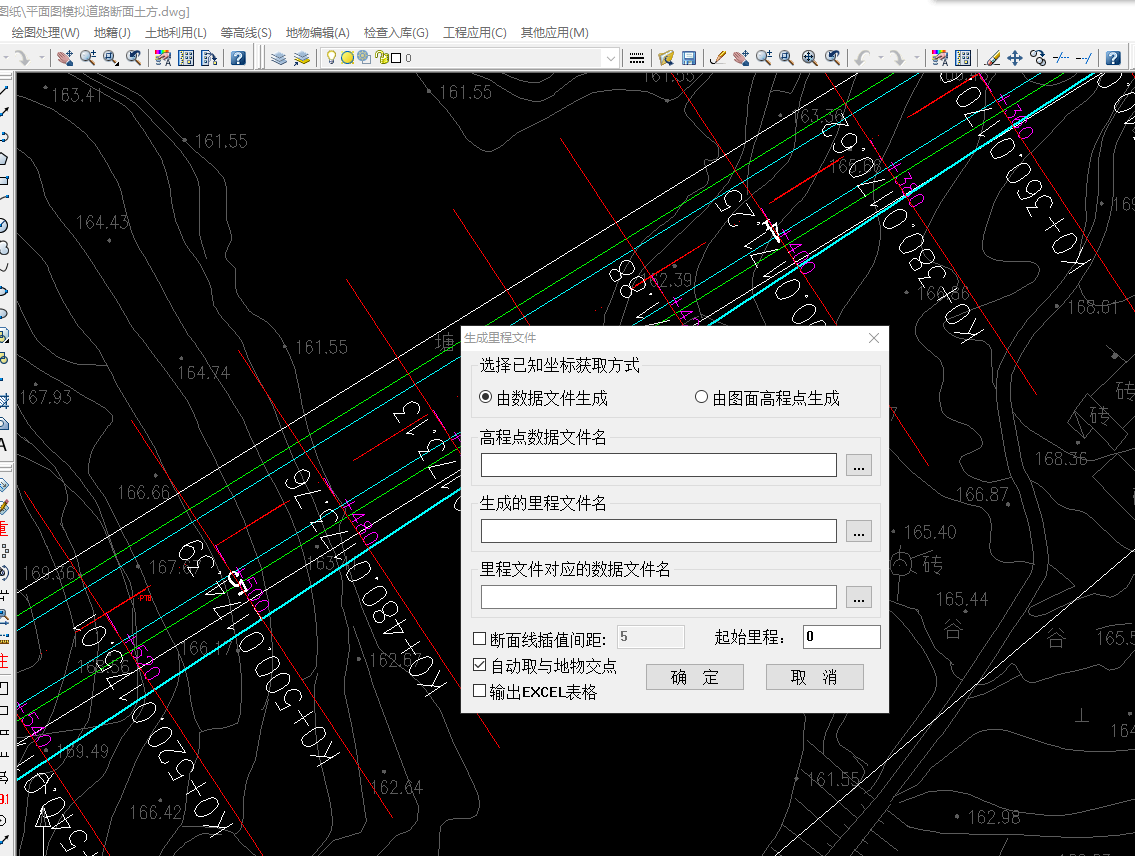The width and height of the screenshot is (1135, 856).
Task: Select '由图面高程点生成' radio option
Action: pos(701,397)
